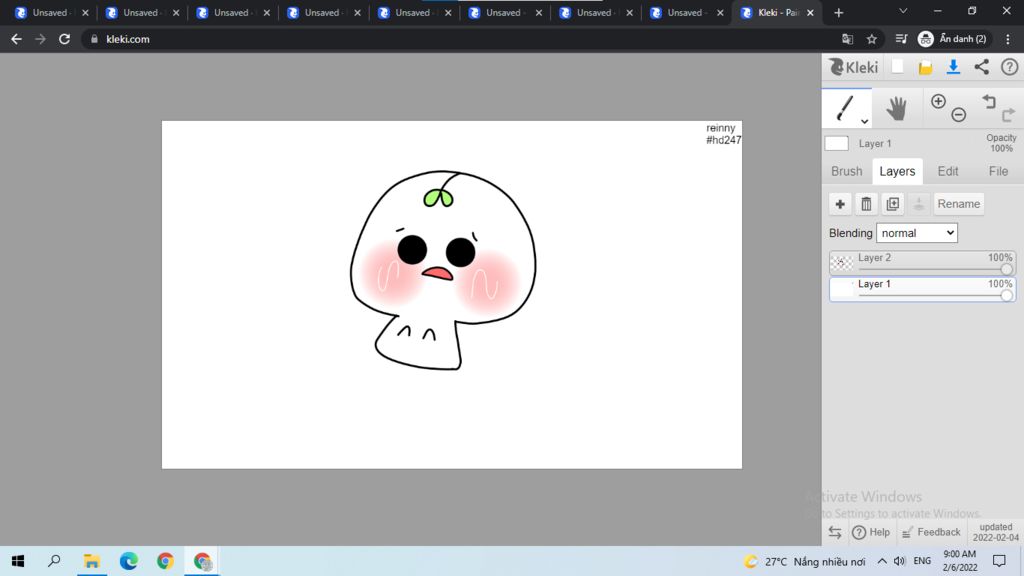Open the Blending mode dropdown

(916, 233)
